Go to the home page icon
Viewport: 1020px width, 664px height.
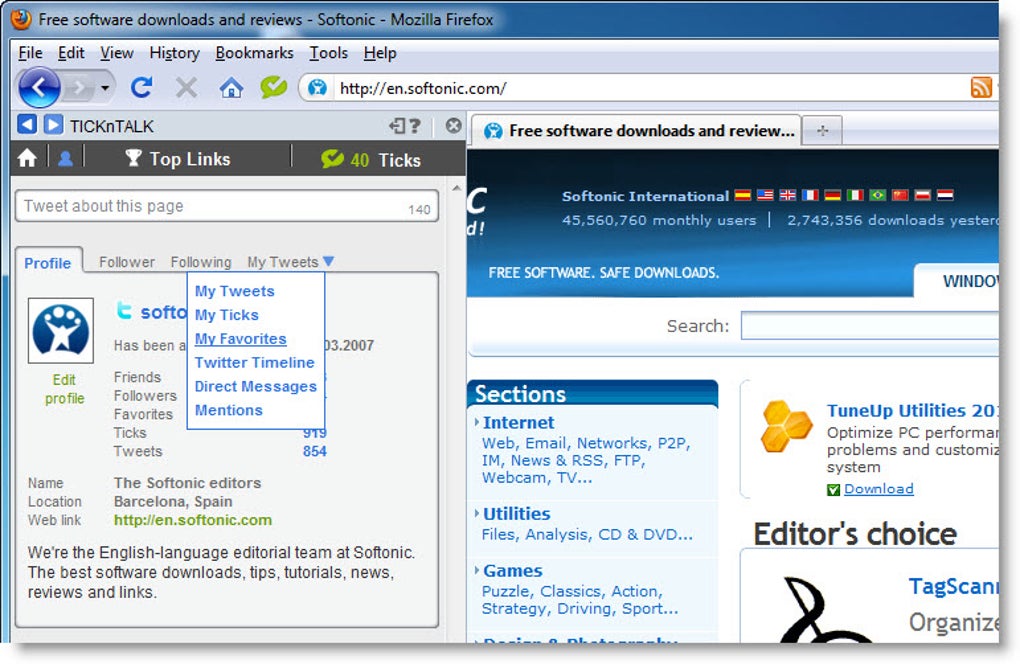click(x=230, y=87)
